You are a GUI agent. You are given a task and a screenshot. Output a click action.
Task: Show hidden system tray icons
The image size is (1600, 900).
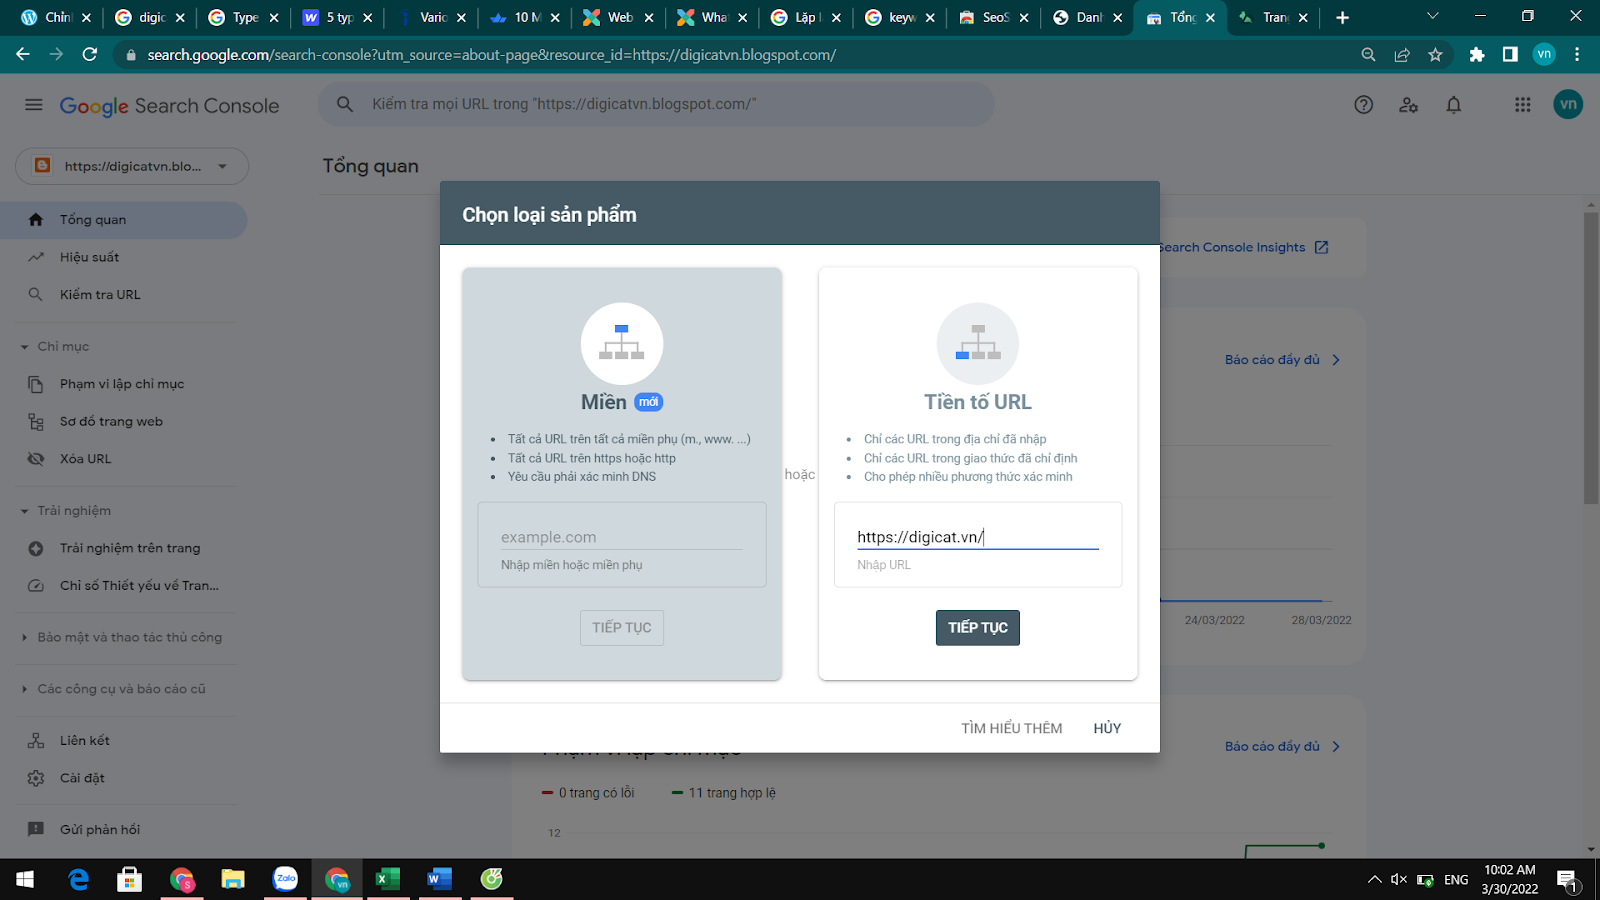tap(1374, 880)
